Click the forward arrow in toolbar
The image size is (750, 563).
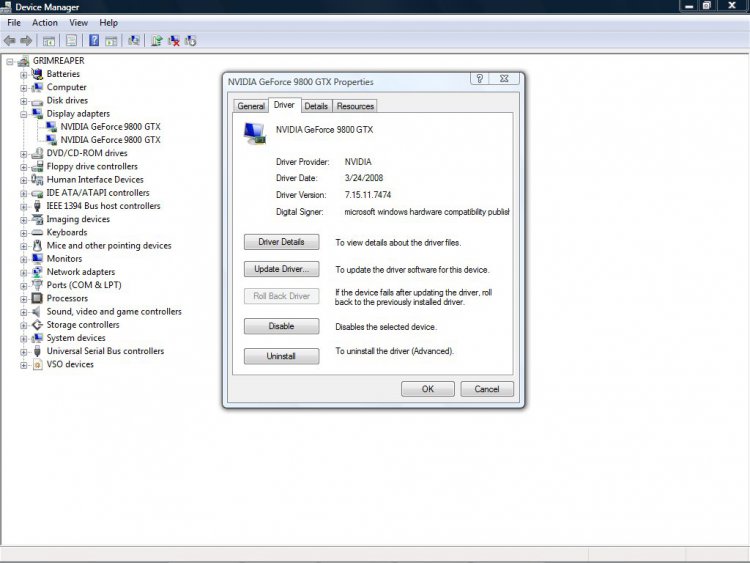click(x=26, y=41)
